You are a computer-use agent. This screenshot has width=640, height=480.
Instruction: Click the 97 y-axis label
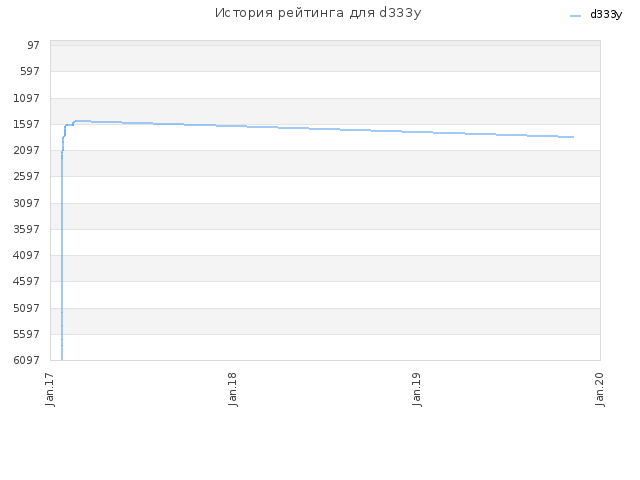(x=33, y=45)
